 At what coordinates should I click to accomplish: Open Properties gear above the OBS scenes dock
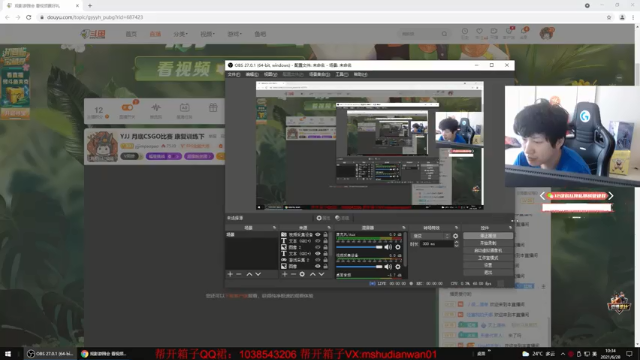(x=323, y=218)
